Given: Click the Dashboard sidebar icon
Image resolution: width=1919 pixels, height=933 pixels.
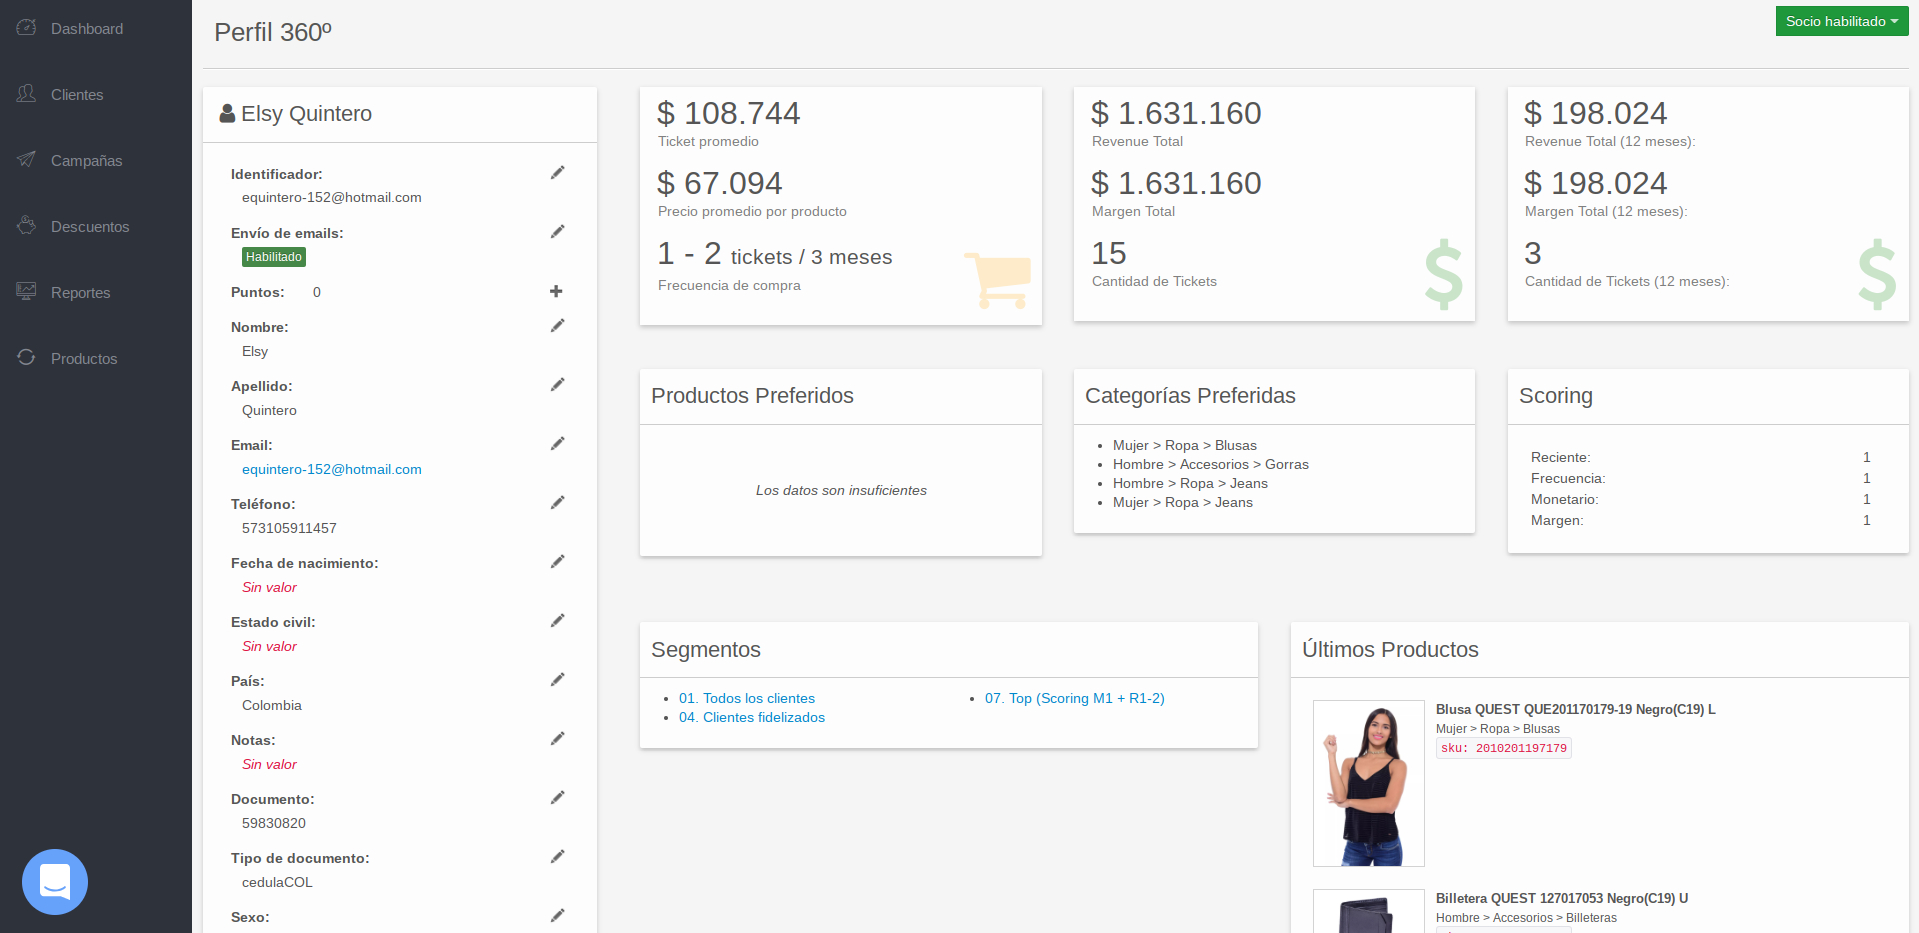Looking at the screenshot, I should coord(27,28).
